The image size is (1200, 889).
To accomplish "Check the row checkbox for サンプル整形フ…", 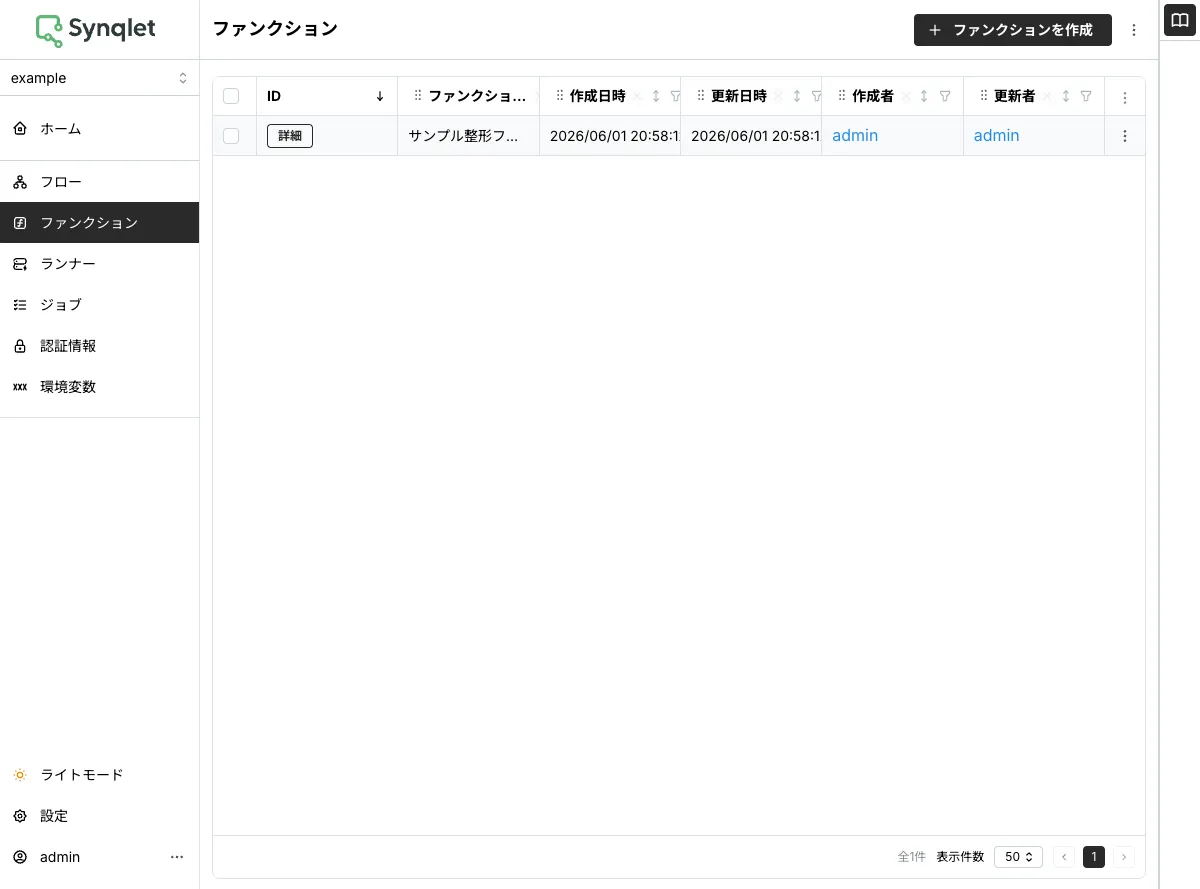I will [231, 136].
